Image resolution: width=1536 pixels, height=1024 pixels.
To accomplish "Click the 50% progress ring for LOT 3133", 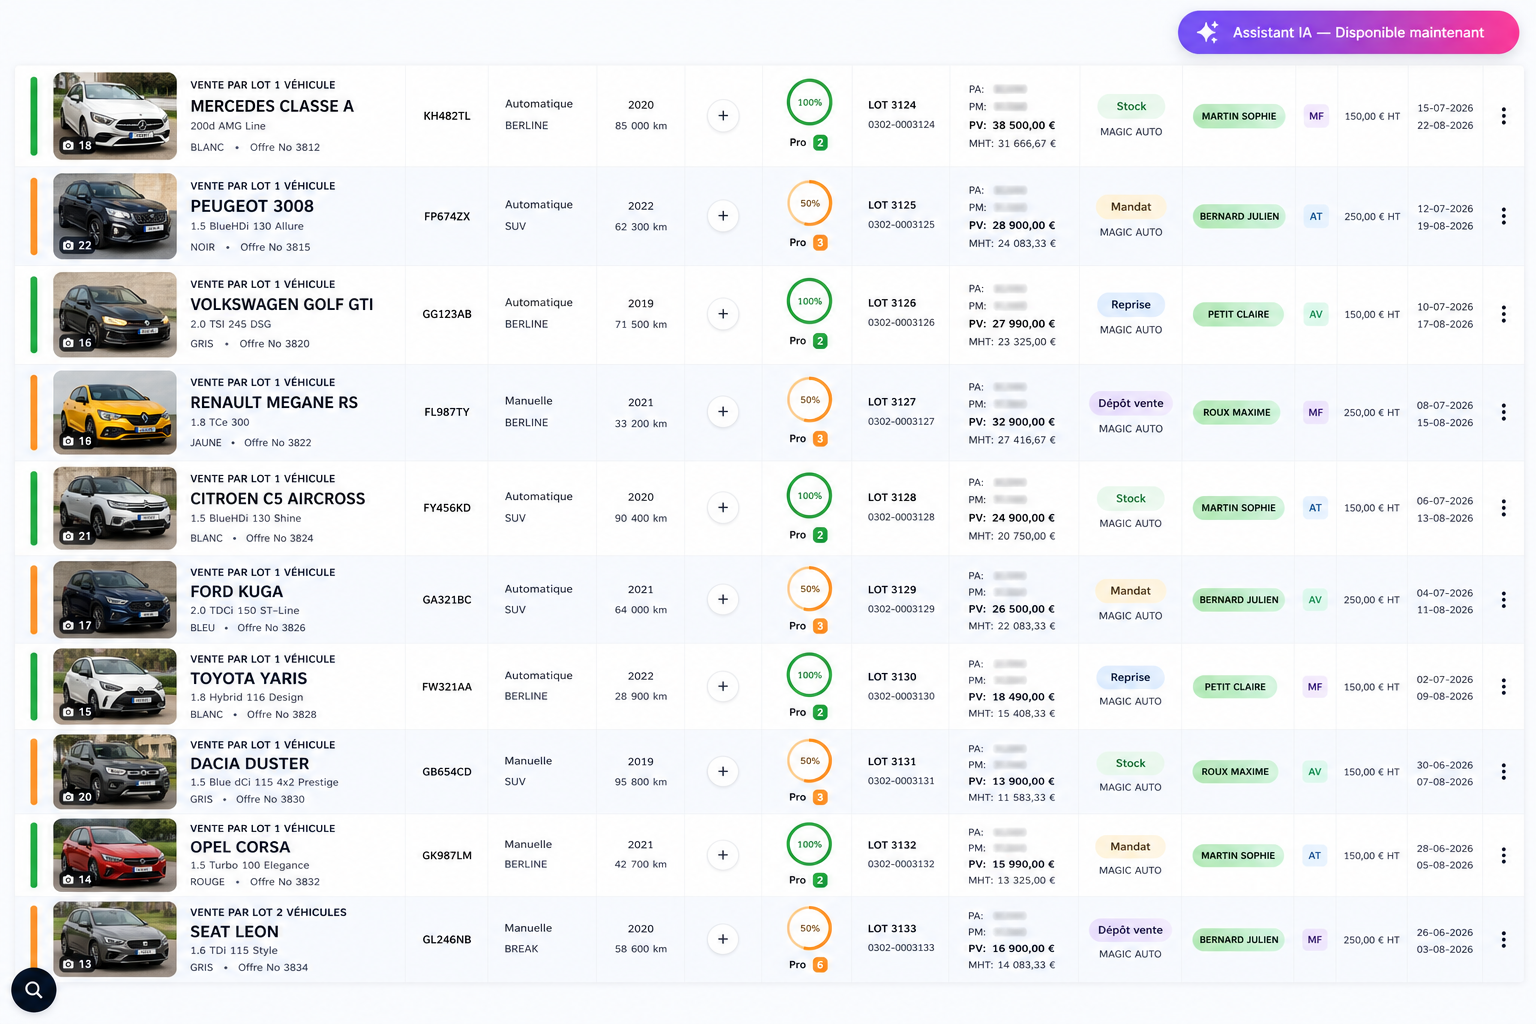I will tap(810, 928).
